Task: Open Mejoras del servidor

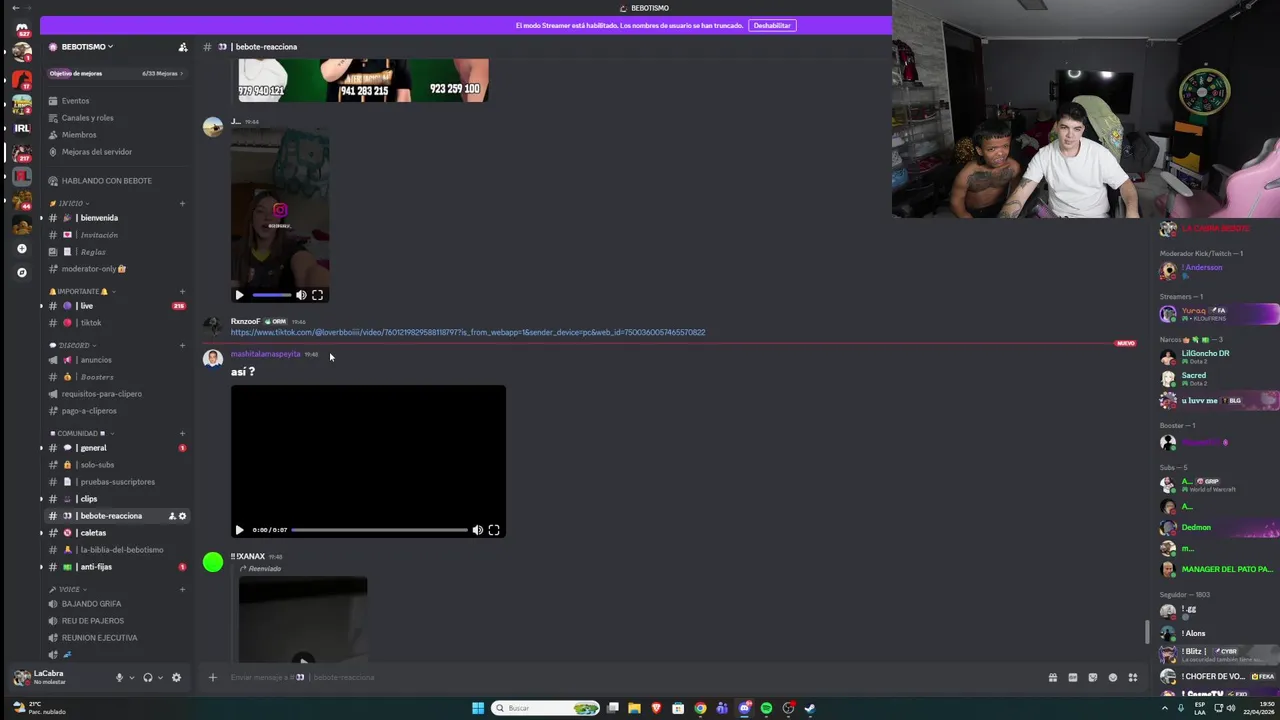Action: click(96, 152)
